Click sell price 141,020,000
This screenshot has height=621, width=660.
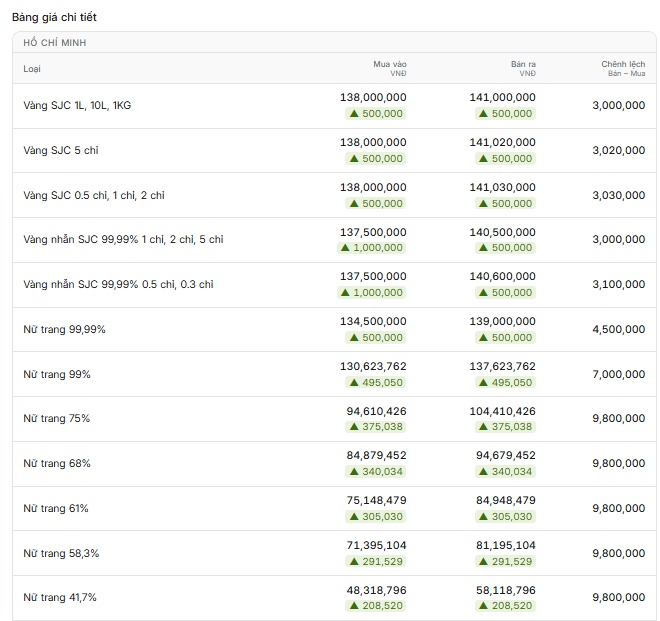click(x=503, y=142)
